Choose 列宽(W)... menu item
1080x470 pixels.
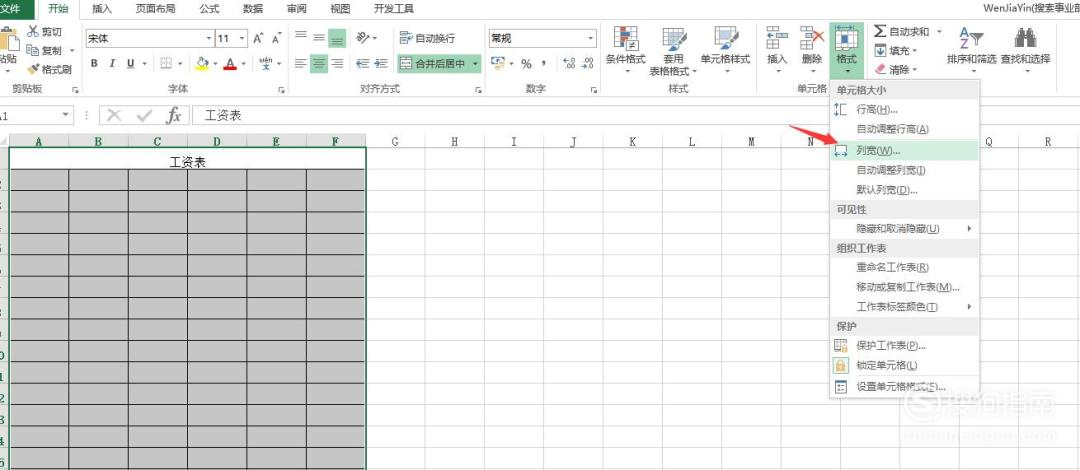point(904,150)
